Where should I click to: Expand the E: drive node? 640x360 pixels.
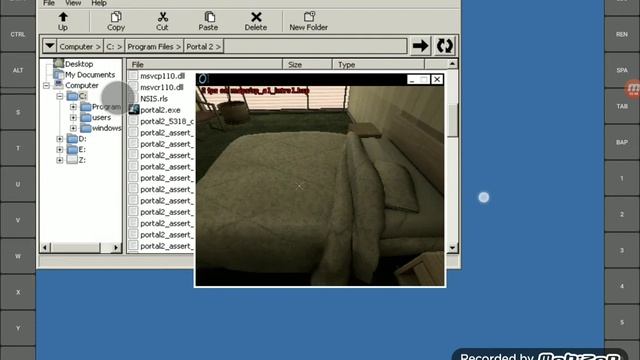coord(60,149)
